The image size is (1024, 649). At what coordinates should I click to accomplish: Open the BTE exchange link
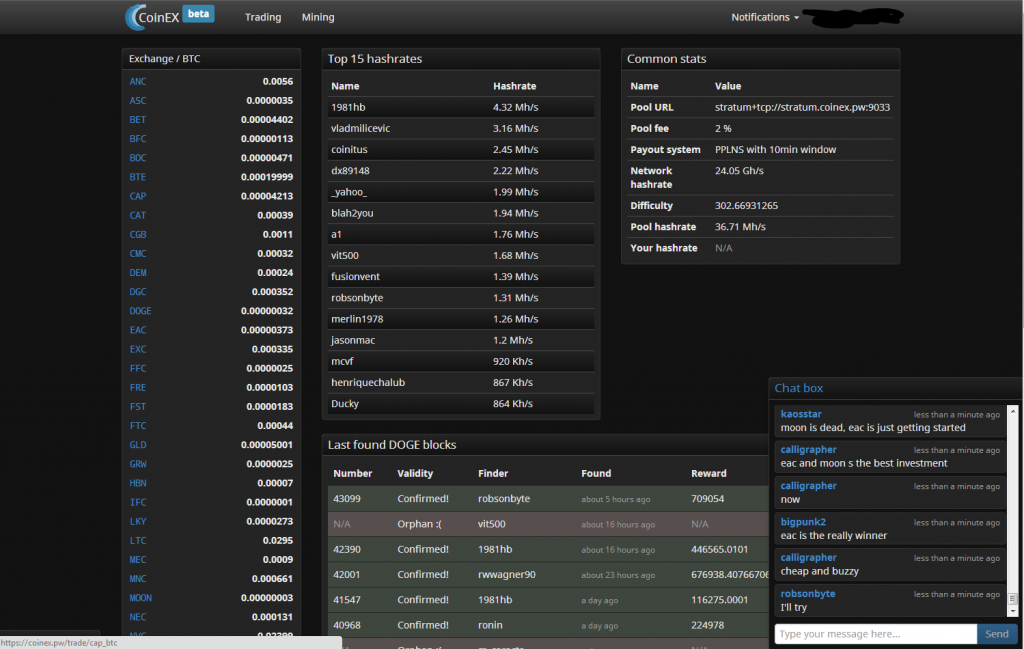(x=138, y=177)
